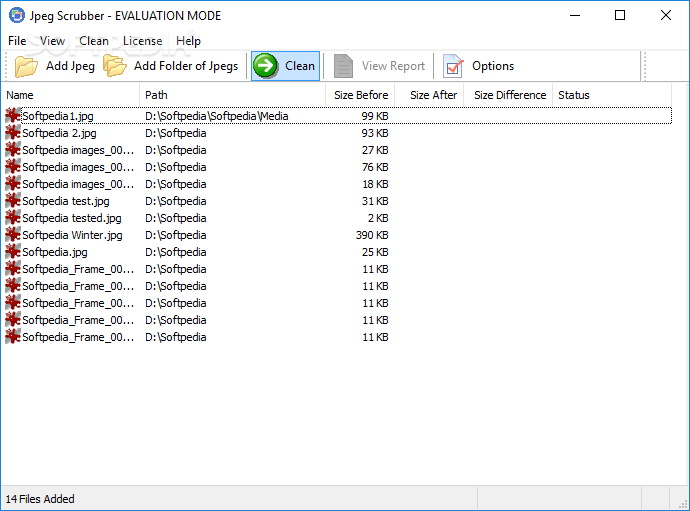This screenshot has width=690, height=511.
Task: Click the file icon for Softpedia Winter.jpg
Action: click(x=13, y=235)
